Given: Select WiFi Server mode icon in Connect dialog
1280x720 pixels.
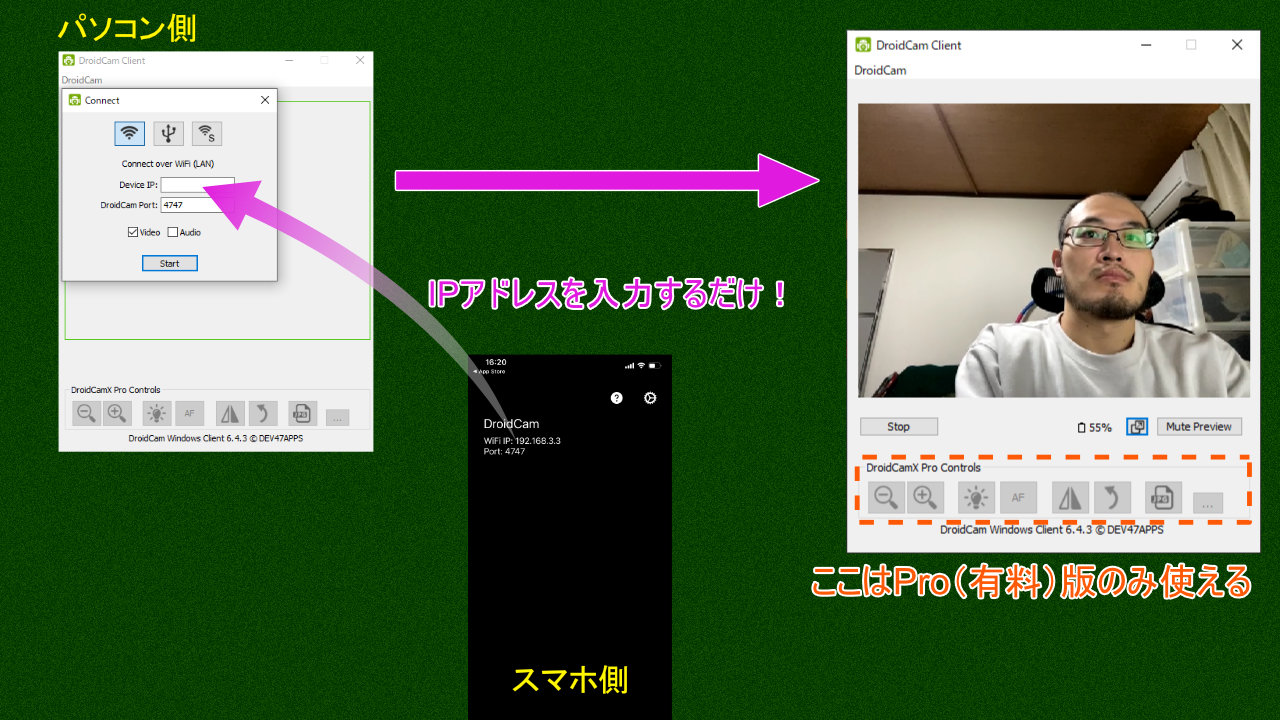Looking at the screenshot, I should point(207,133).
